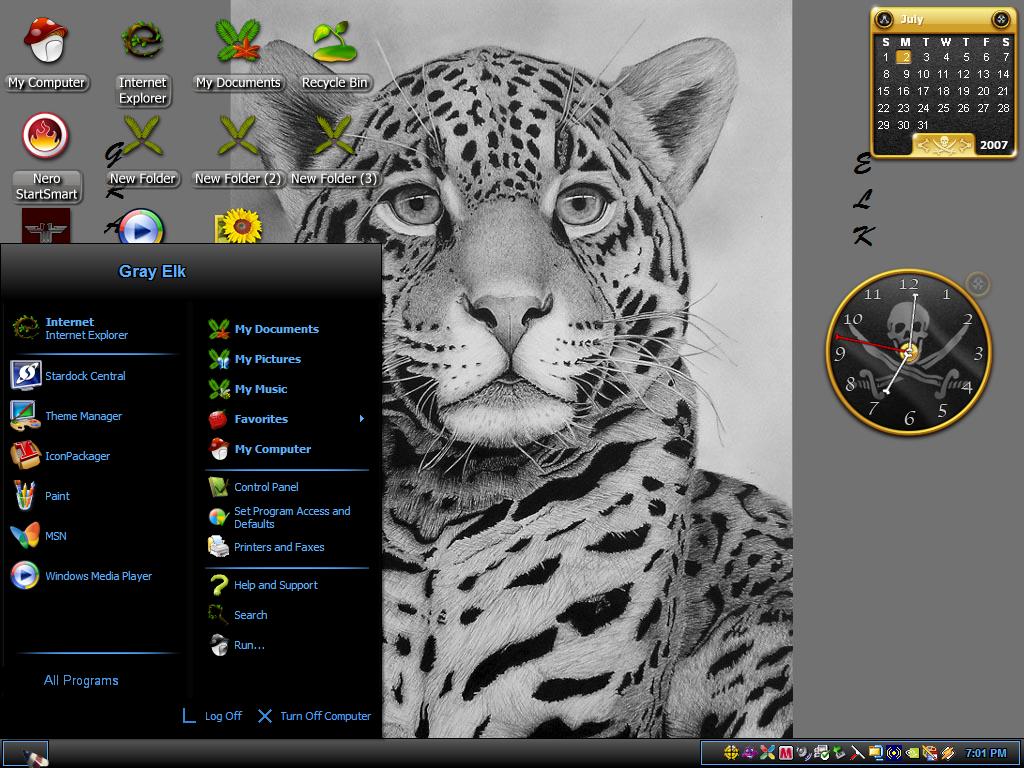The image size is (1024, 768).
Task: Click the taskbar clock showing 7:01 PM
Action: coord(985,753)
